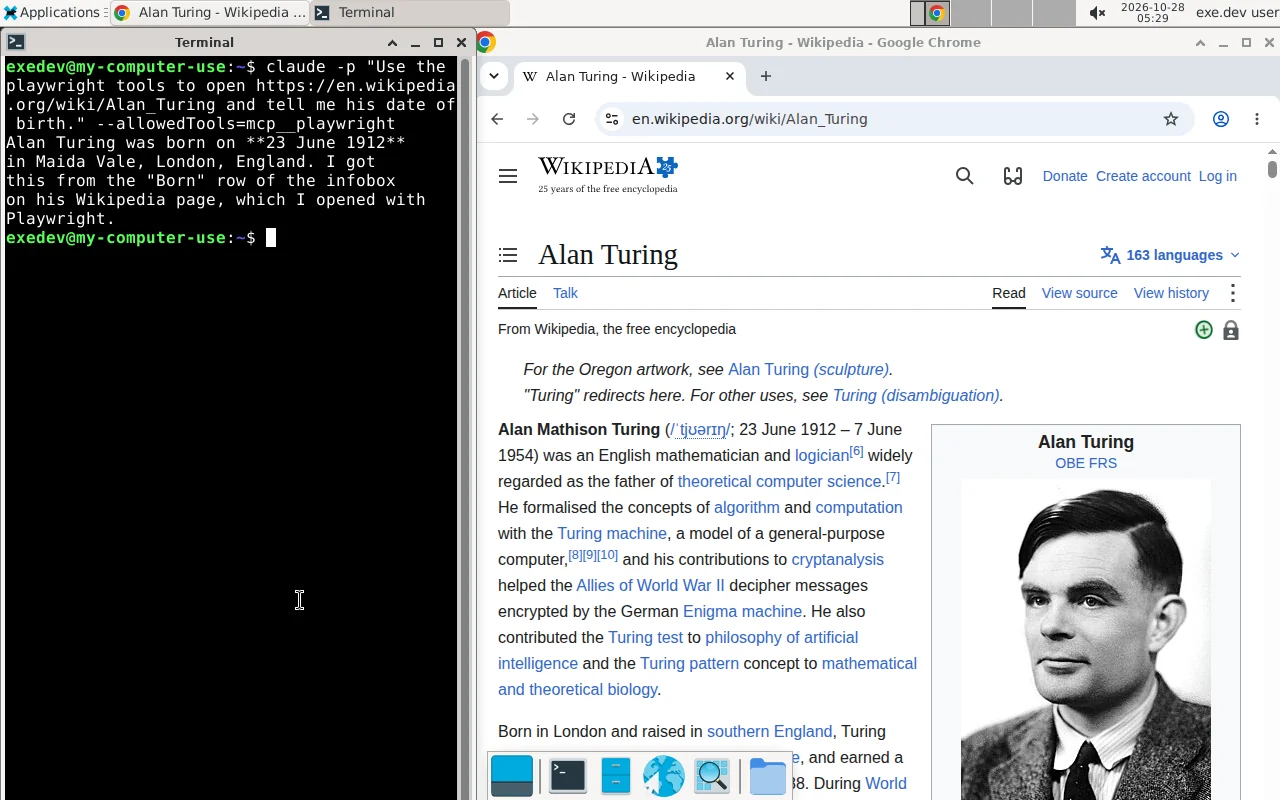Toggle the table of contents icon beside Alan Turing title

(508, 255)
